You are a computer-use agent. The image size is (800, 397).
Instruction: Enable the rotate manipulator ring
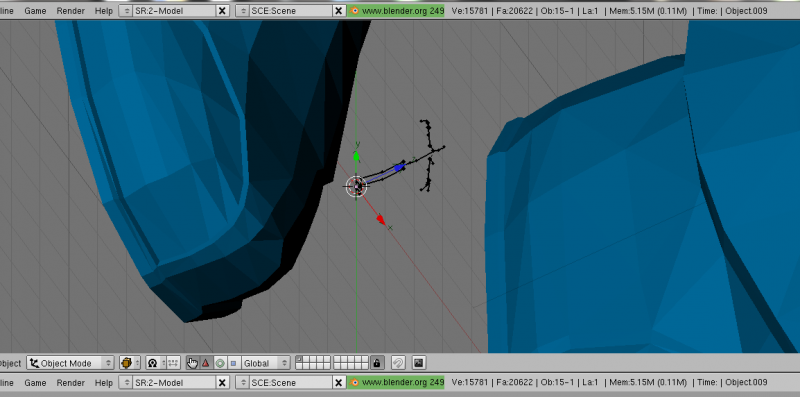point(220,363)
